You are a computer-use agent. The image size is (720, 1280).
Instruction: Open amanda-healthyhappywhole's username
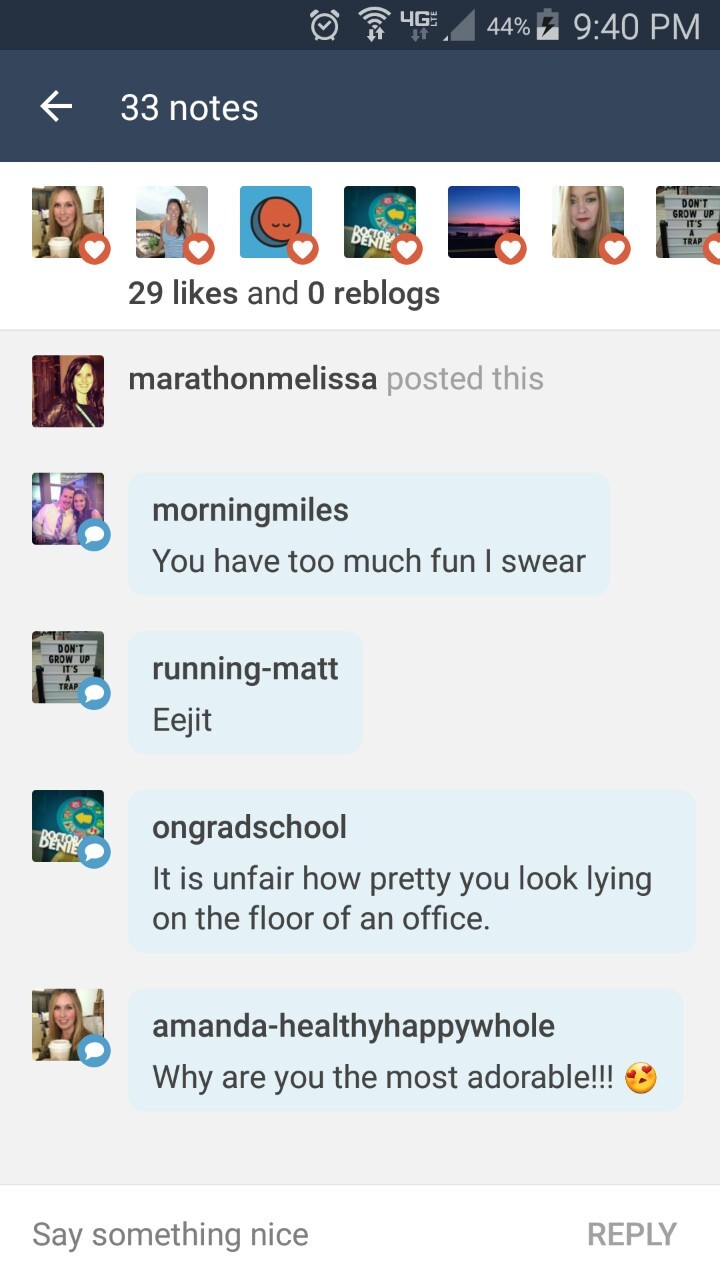click(x=353, y=1026)
